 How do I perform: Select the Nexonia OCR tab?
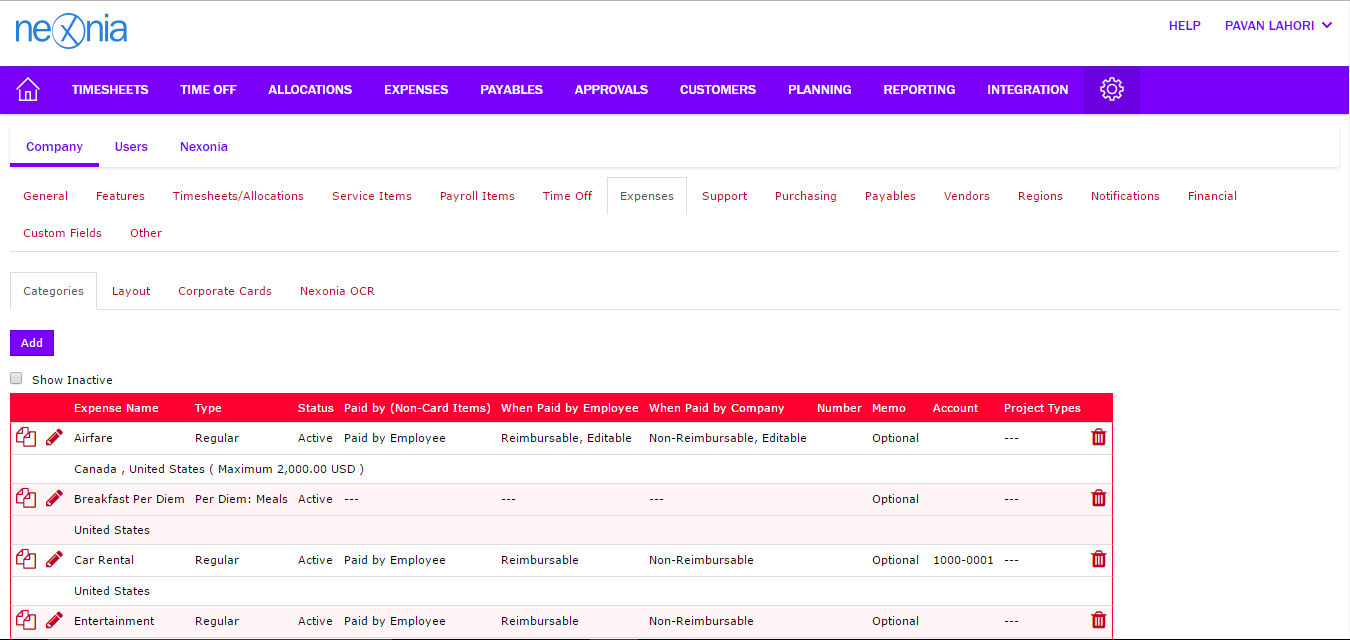pos(337,291)
